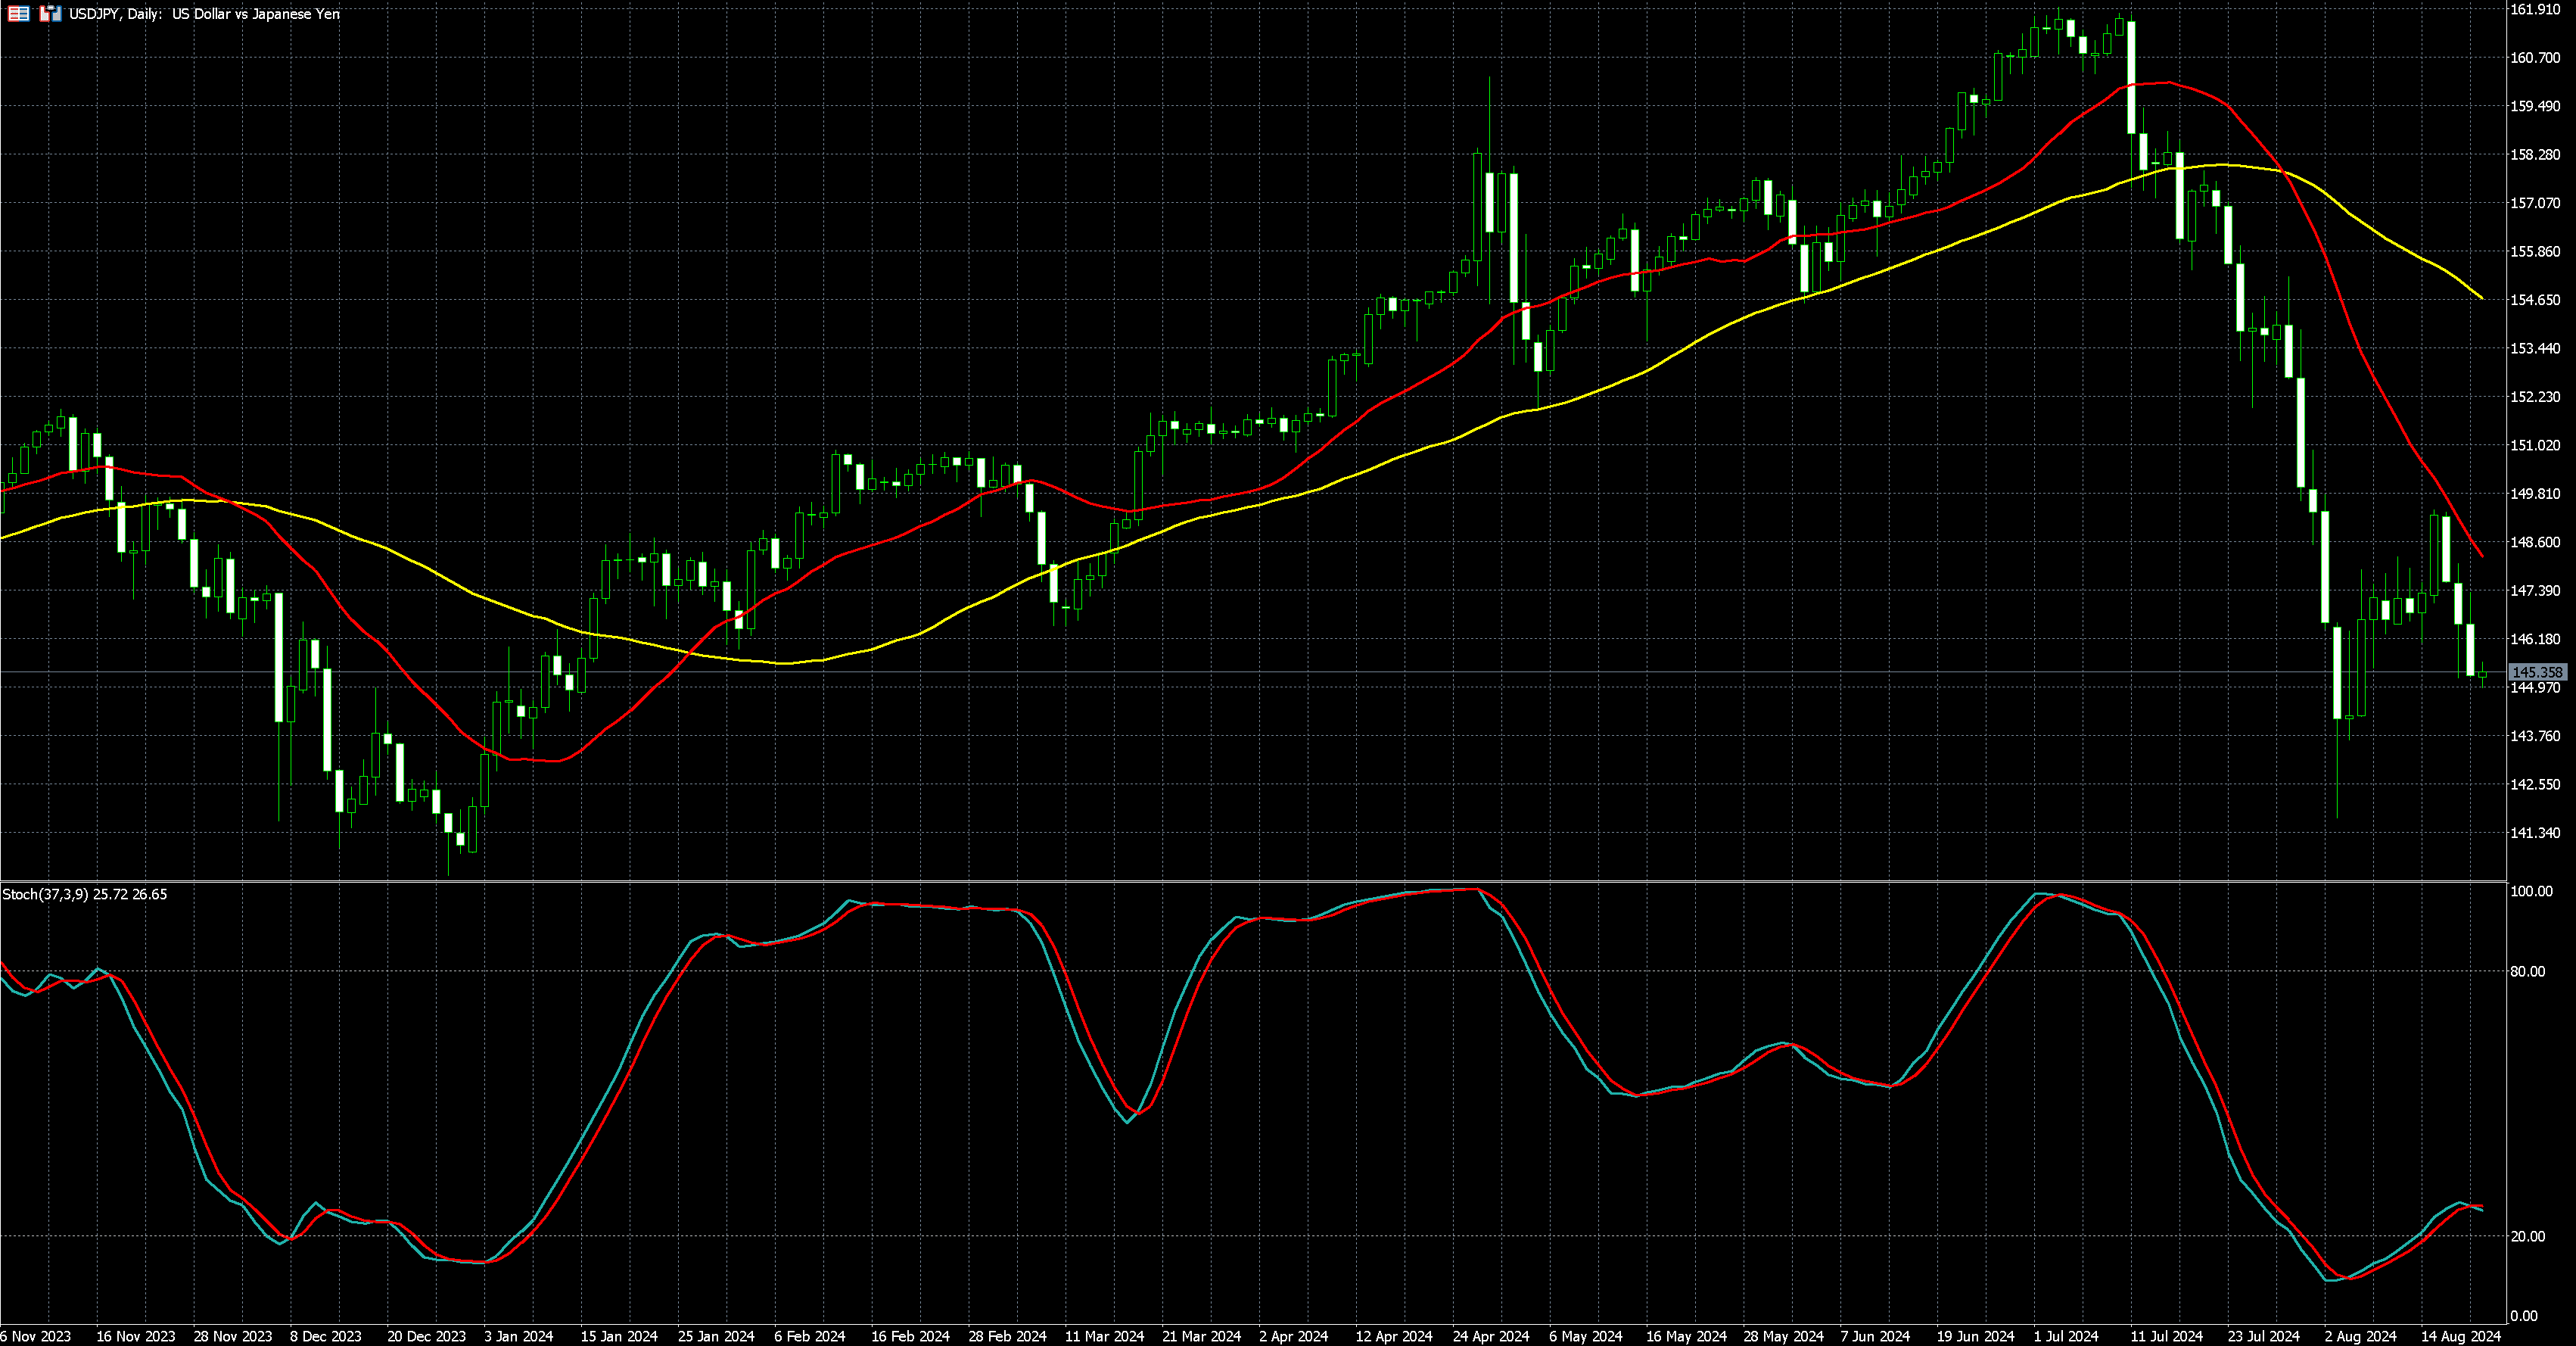Click the Stoch(37,3,9) indicator label

point(45,894)
